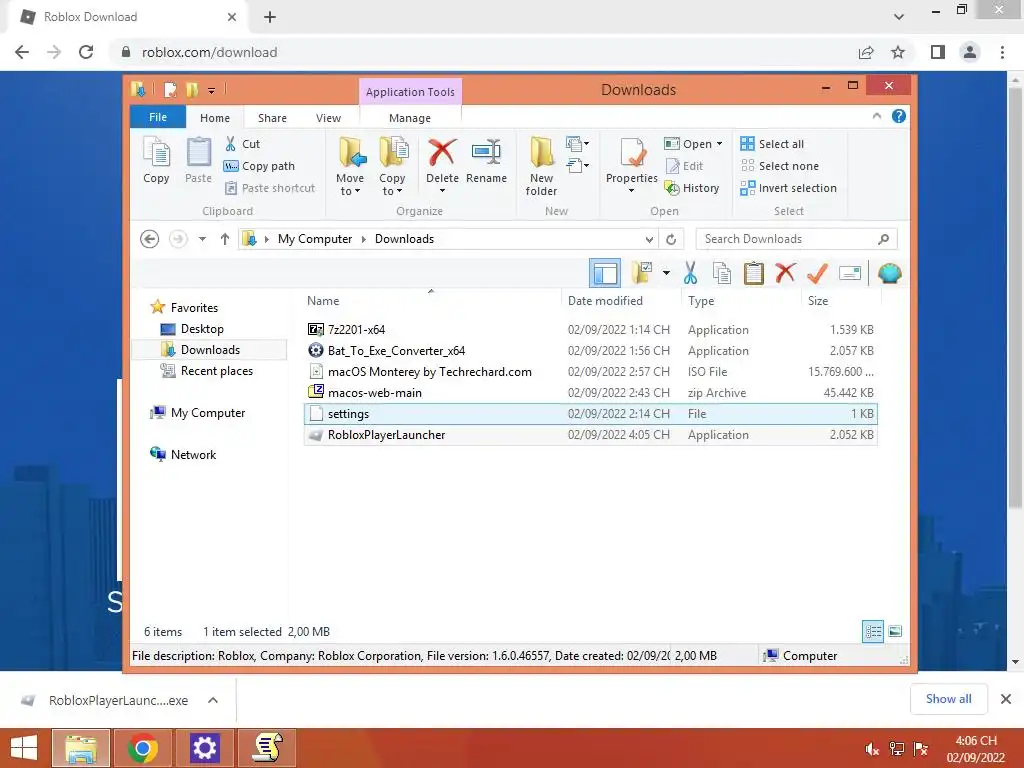1024x768 pixels.
Task: Open the New item dropdown in the ribbon
Action: (x=578, y=144)
